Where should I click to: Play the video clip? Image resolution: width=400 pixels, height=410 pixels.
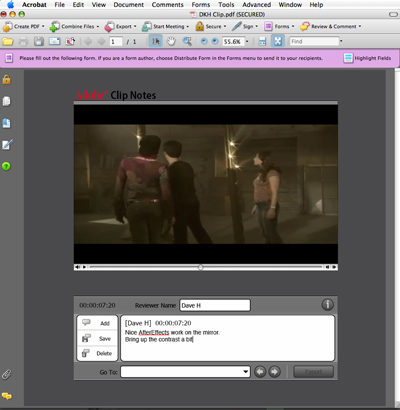pos(84,267)
